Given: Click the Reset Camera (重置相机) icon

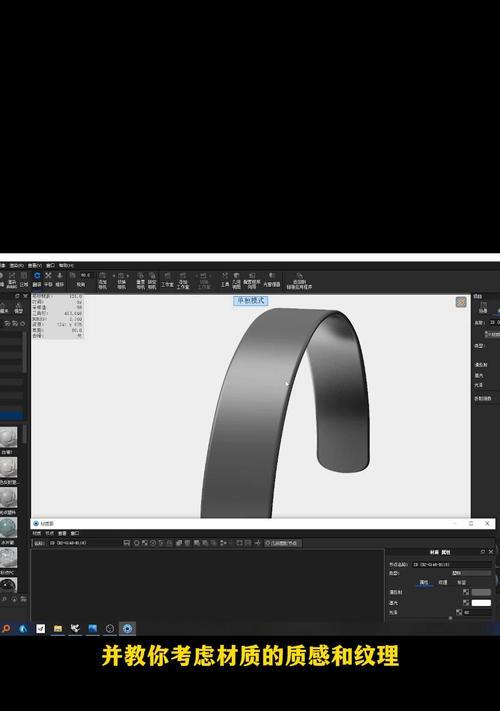Looking at the screenshot, I should click(x=141, y=281).
